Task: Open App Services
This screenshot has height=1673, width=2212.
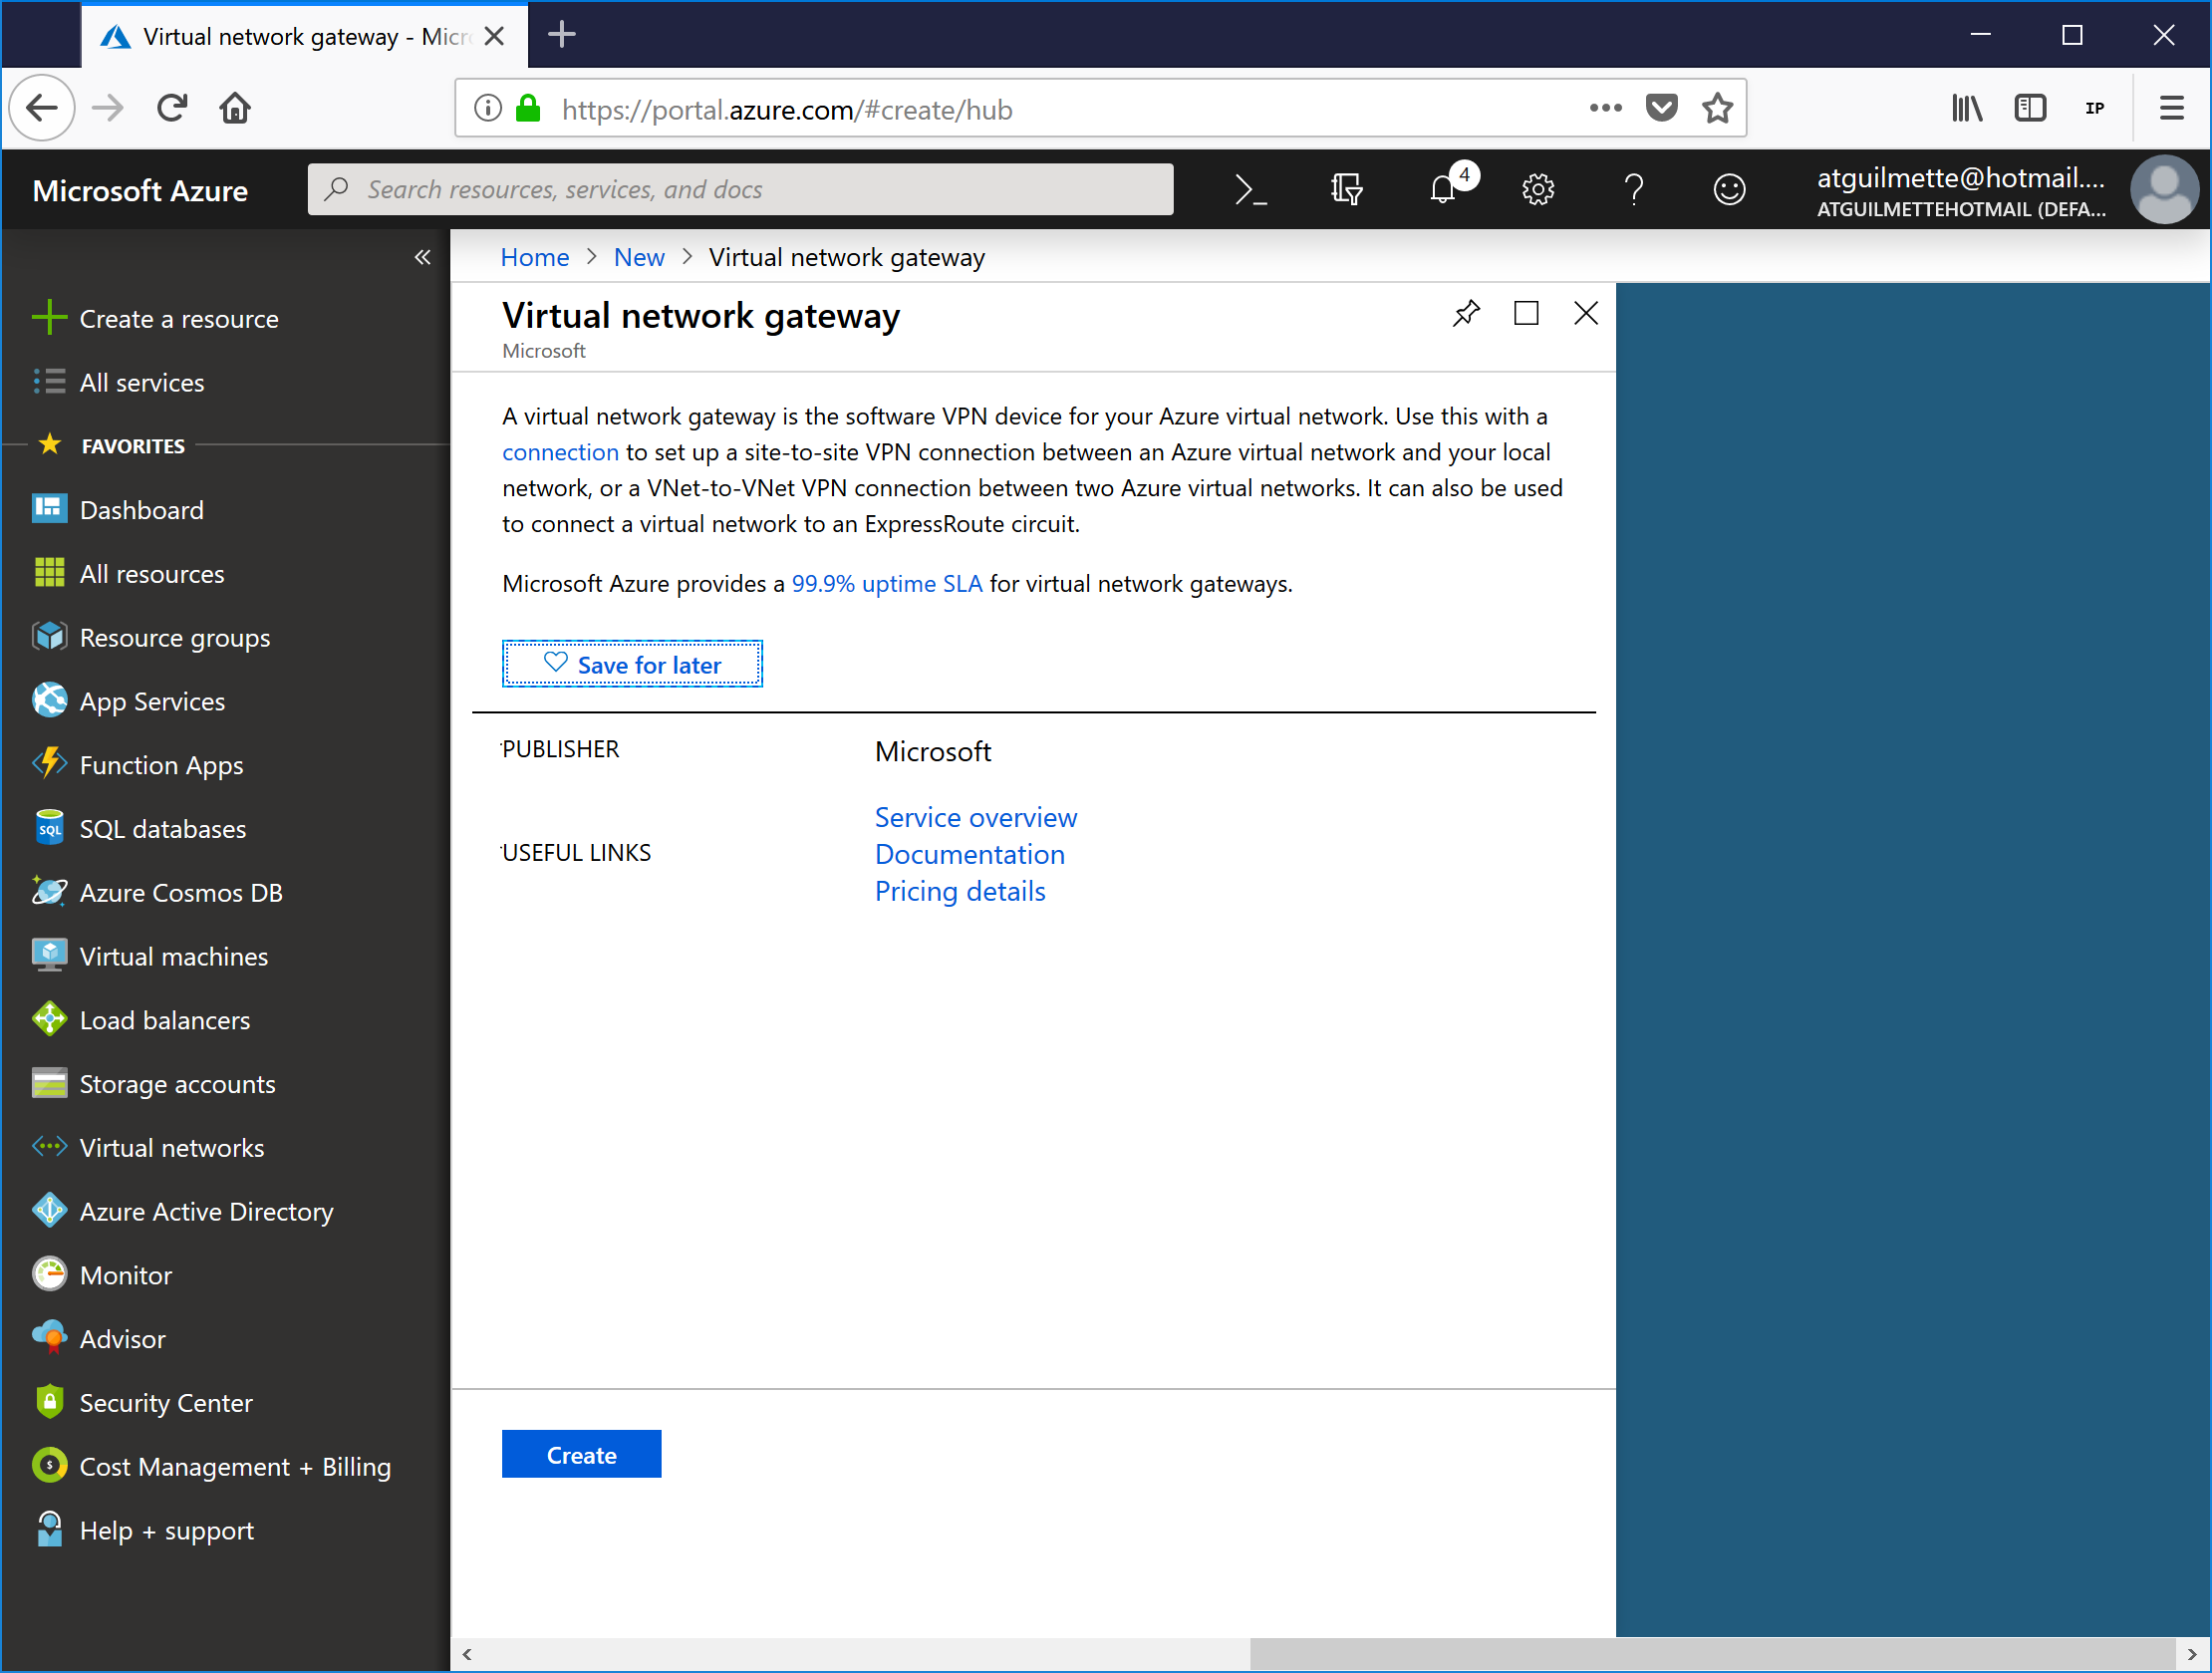Action: pos(152,701)
